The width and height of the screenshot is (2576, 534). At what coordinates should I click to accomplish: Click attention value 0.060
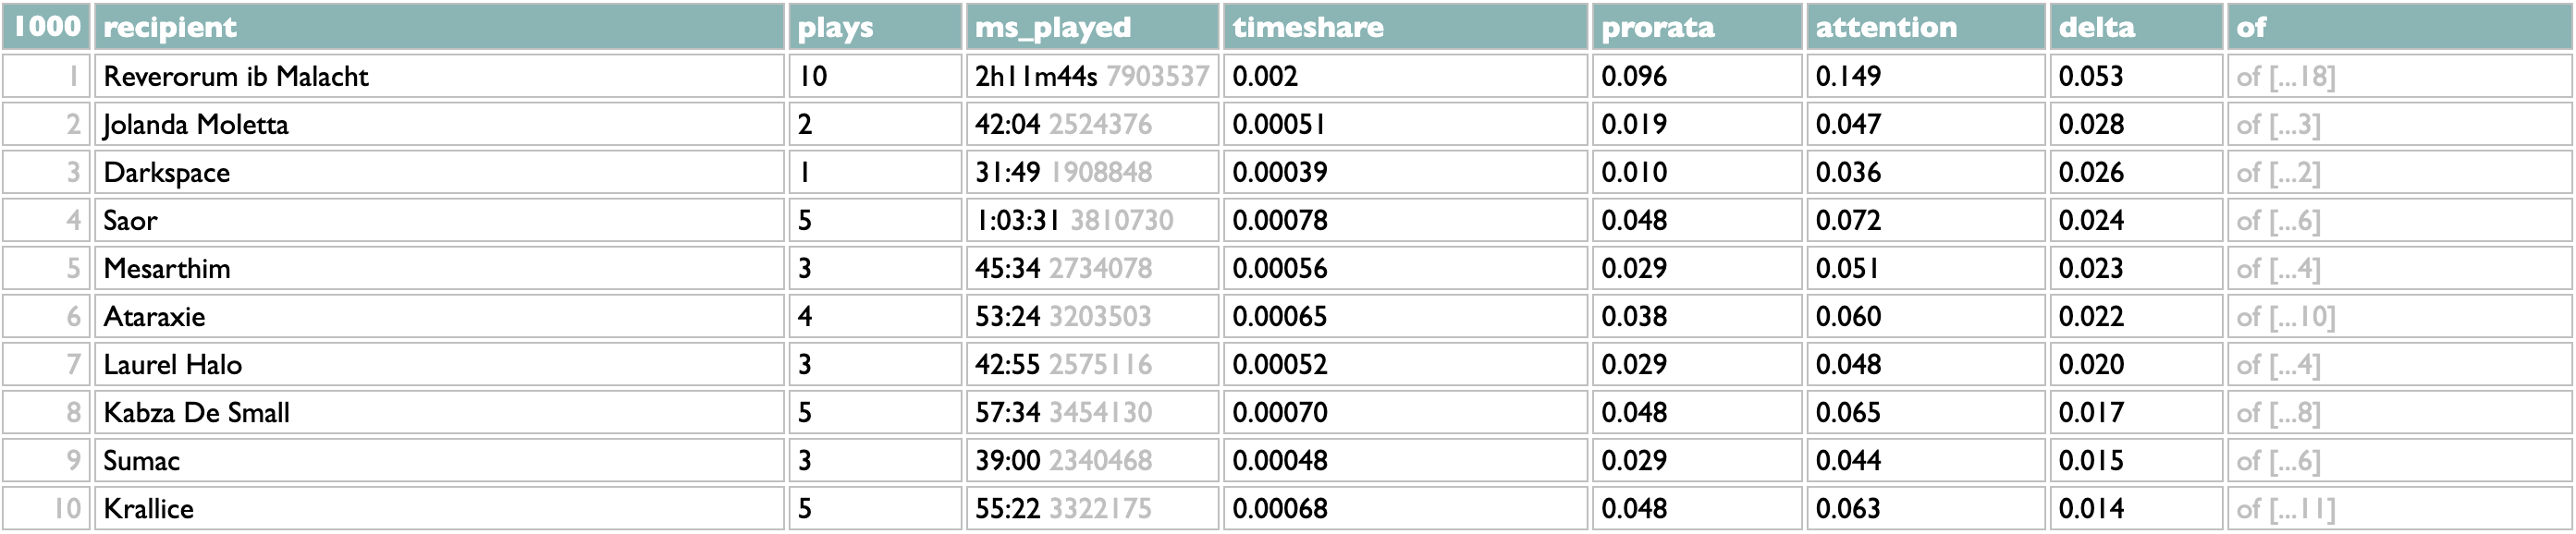[1848, 316]
